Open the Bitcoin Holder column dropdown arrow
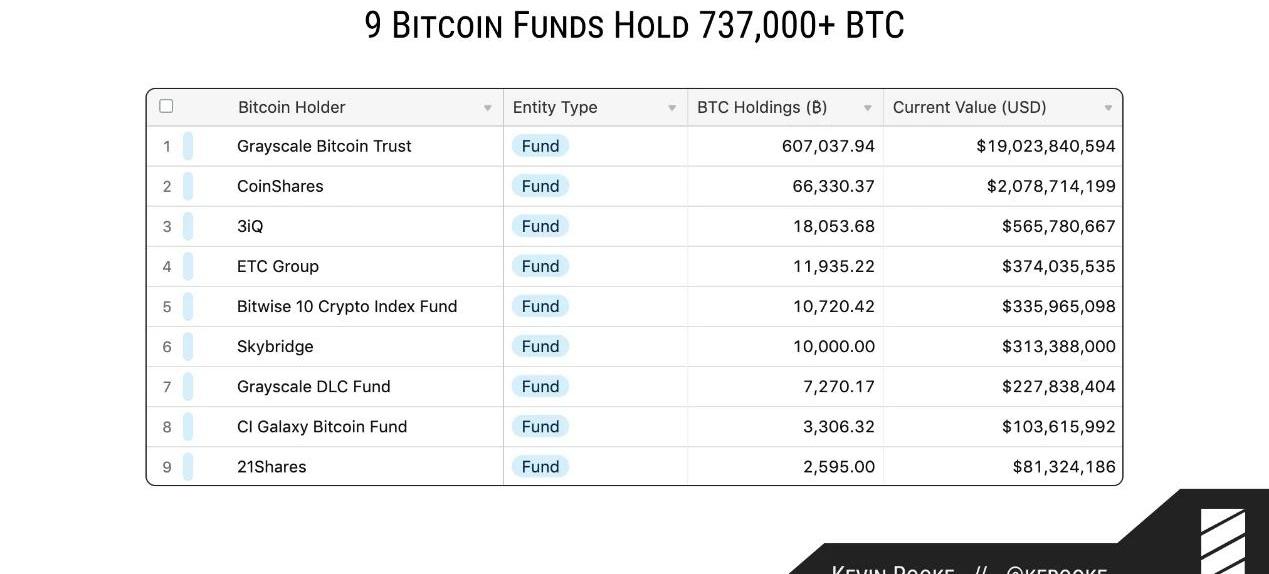 pyautogui.click(x=488, y=108)
